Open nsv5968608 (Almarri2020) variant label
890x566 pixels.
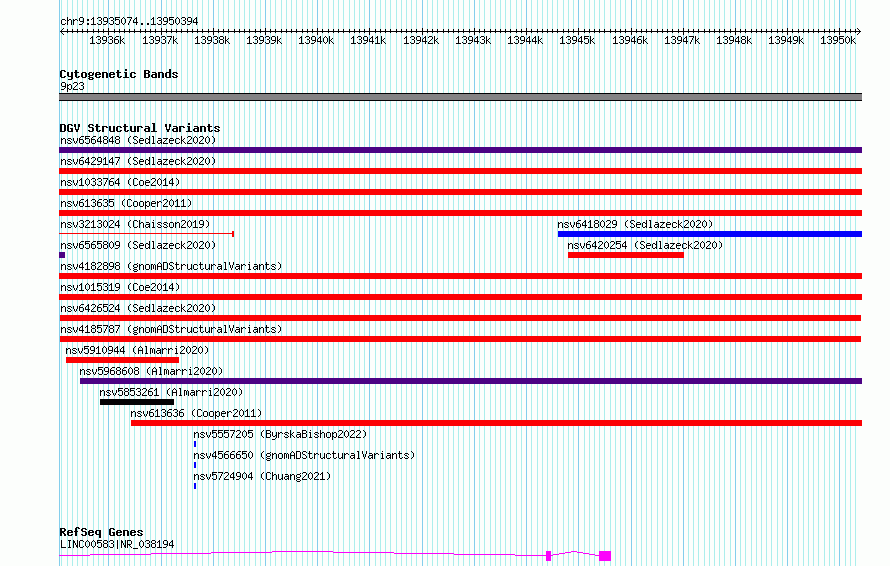click(151, 371)
